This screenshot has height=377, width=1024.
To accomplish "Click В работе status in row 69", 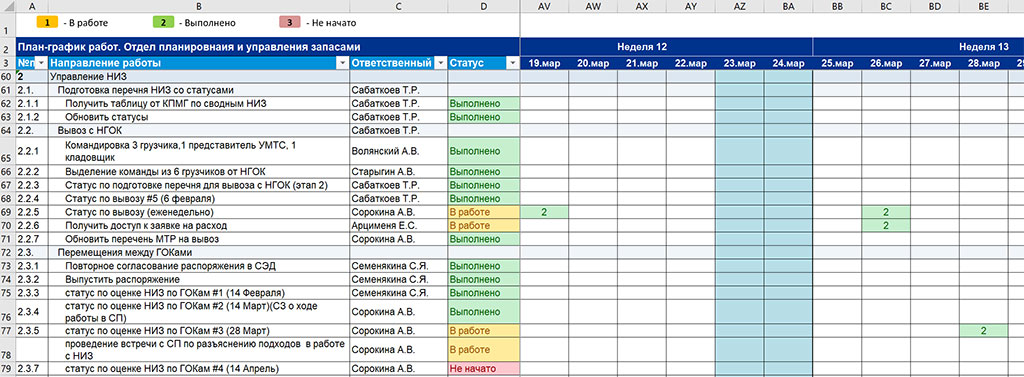I will [483, 212].
